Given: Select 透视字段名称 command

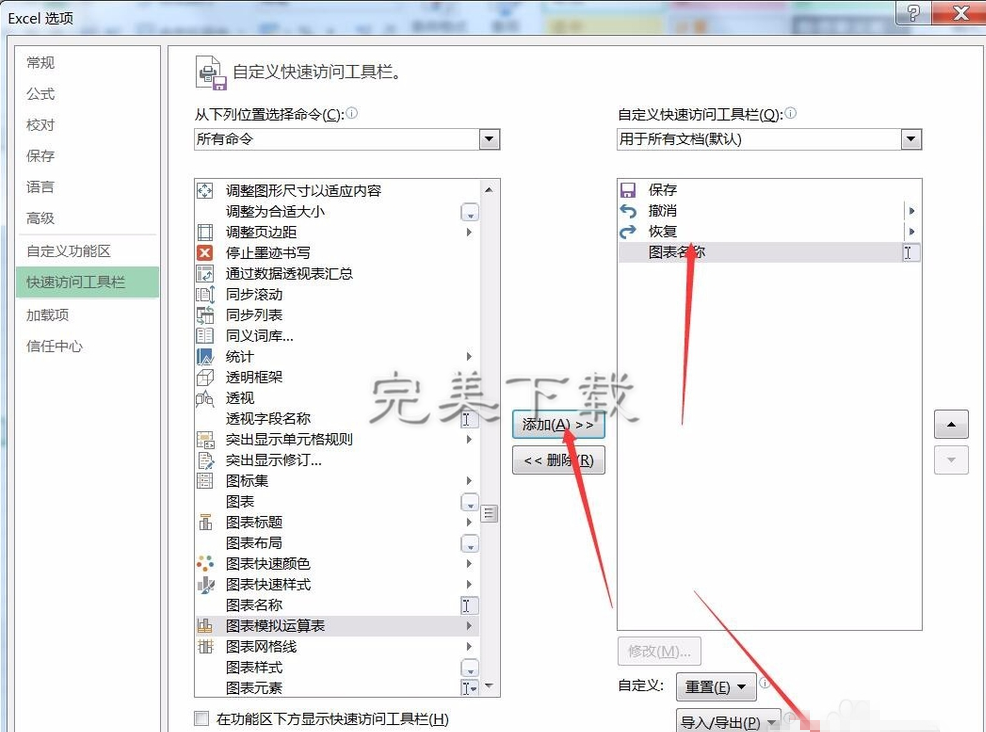Looking at the screenshot, I should tap(338, 419).
